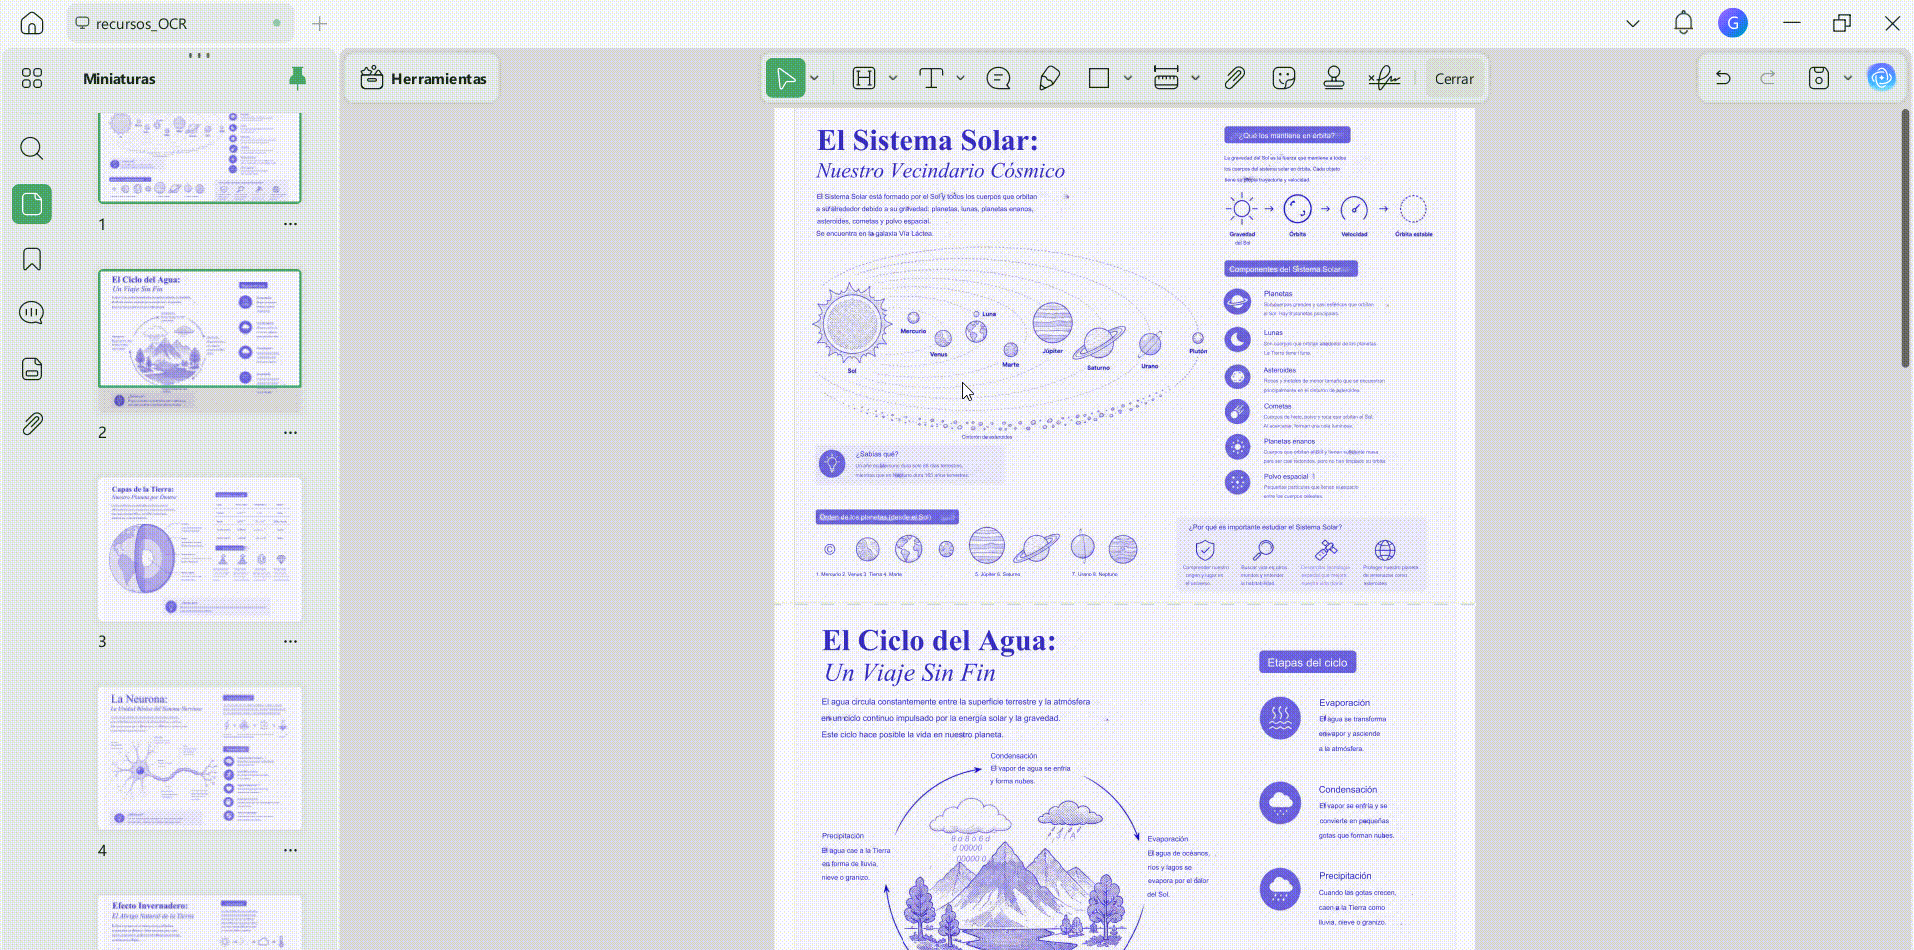Screen dimensions: 1914x950
Task: Select the highlight text tool
Action: click(x=864, y=78)
